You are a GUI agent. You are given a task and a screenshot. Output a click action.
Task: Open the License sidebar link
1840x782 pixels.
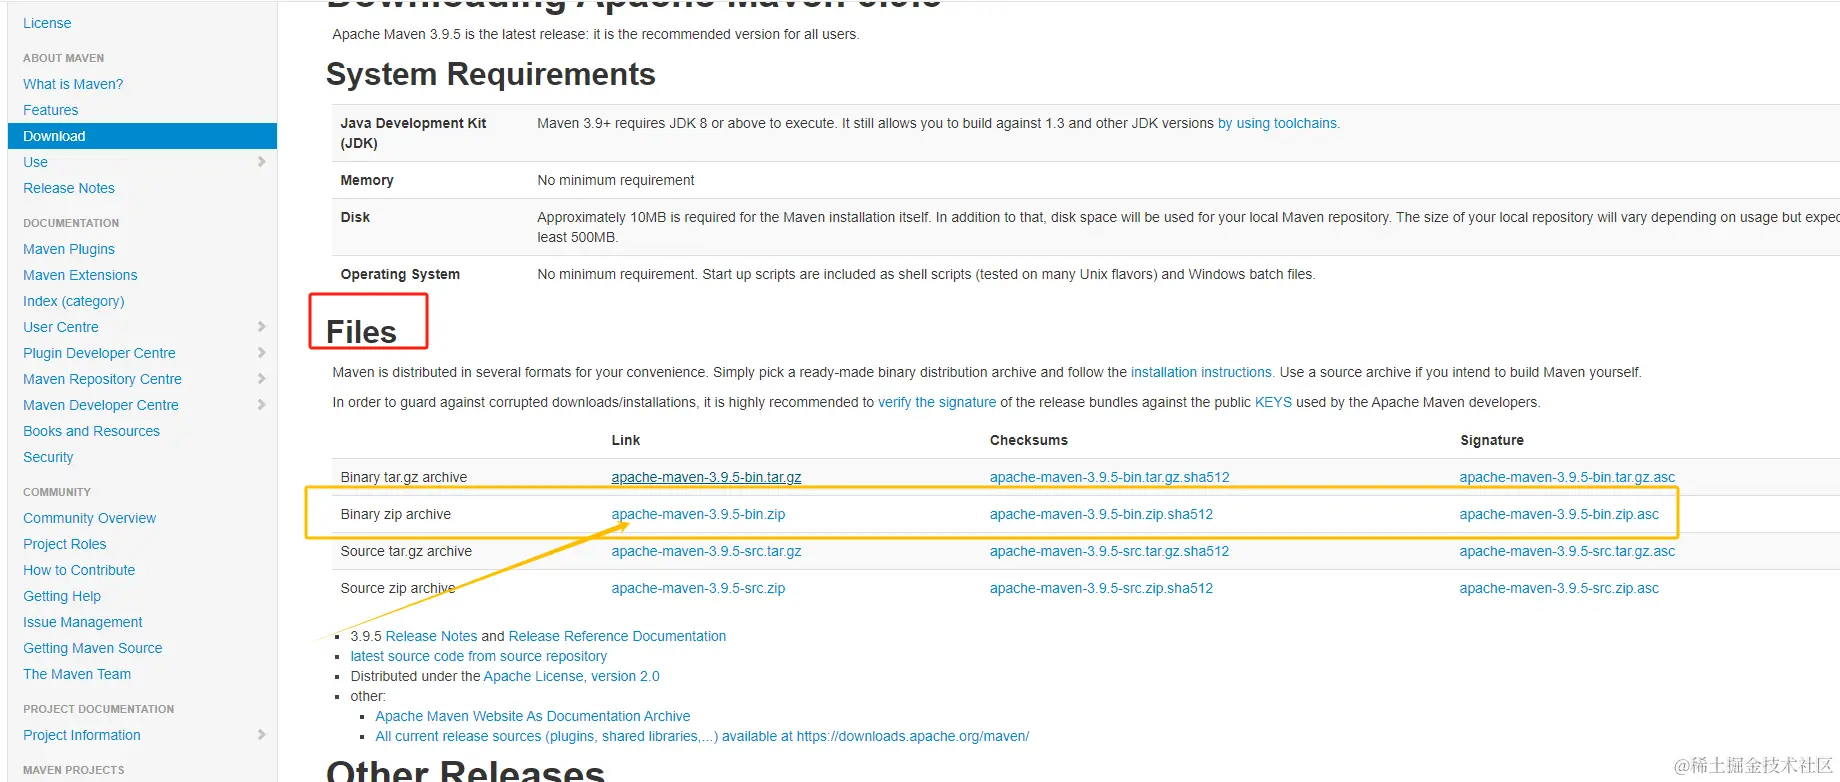click(47, 23)
